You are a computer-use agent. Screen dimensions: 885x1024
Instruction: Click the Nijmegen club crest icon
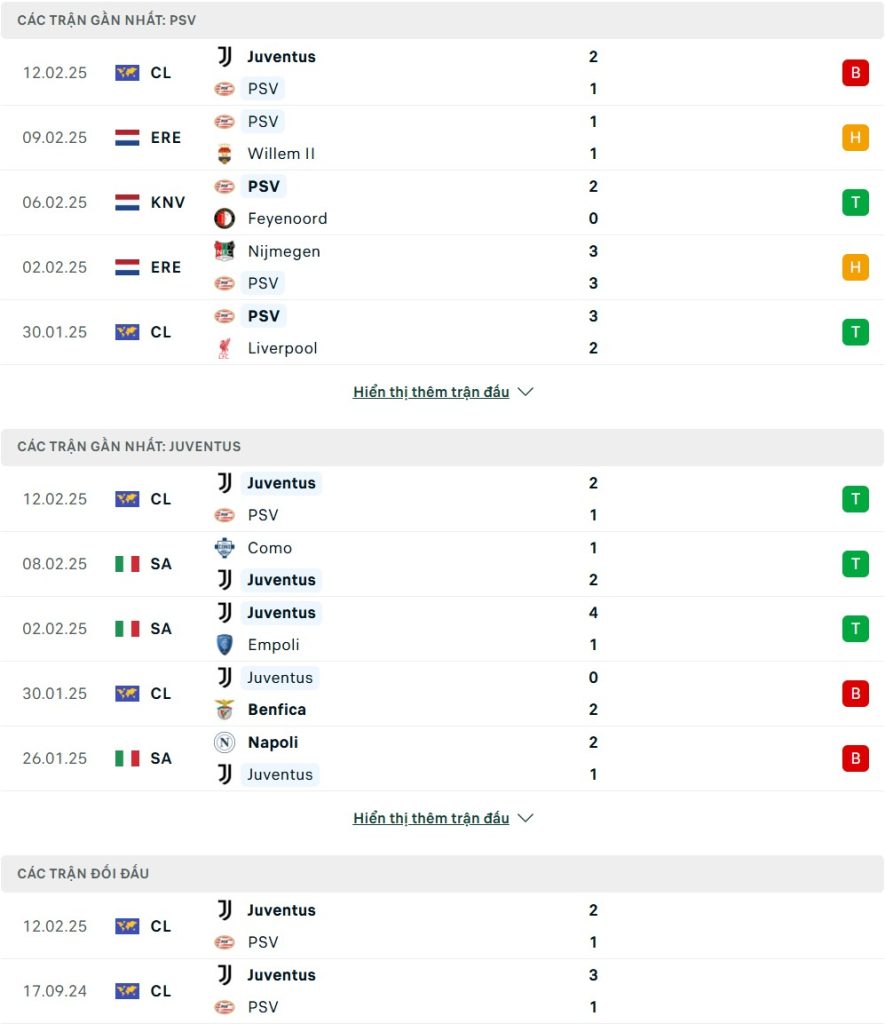225,251
